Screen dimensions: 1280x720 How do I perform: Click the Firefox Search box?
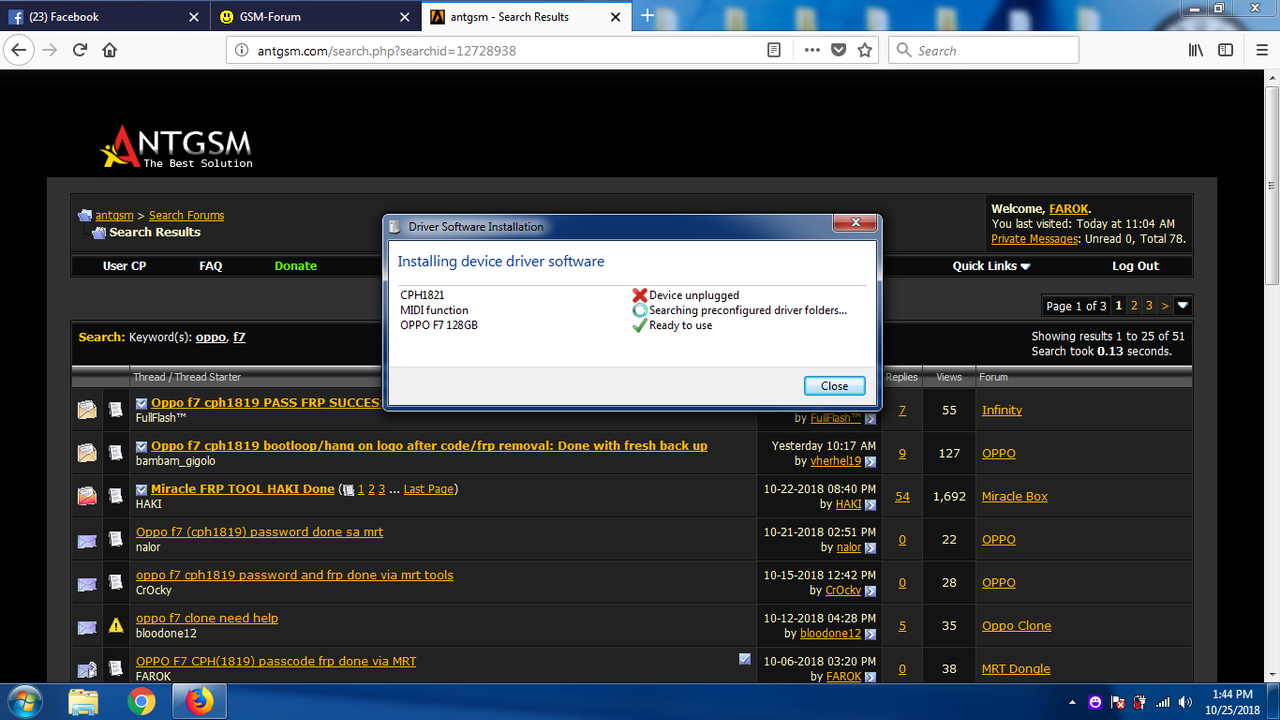point(984,50)
